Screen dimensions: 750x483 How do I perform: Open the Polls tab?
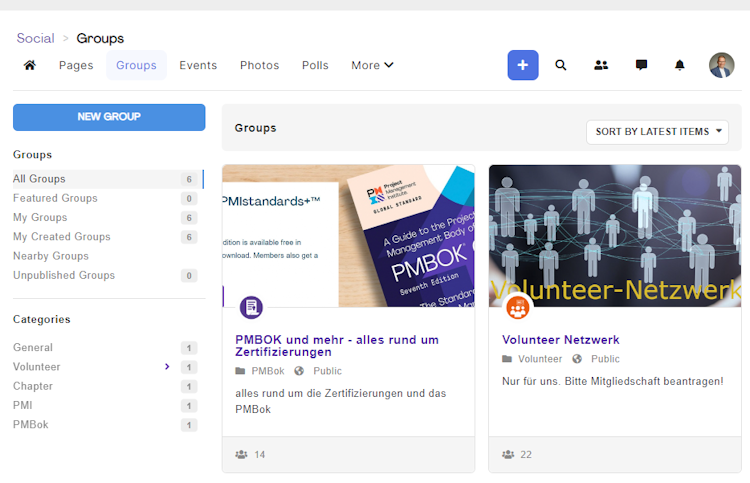(315, 65)
